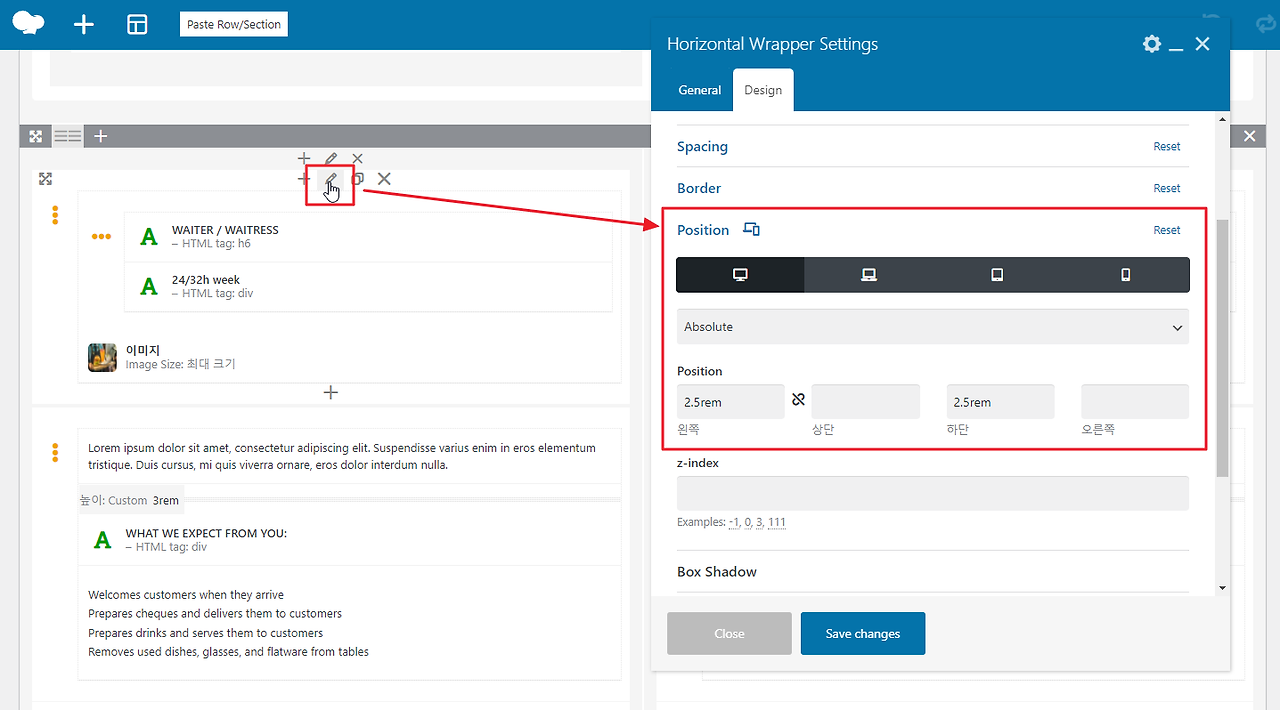Click the small upper X icon to delete the column
The image size is (1280, 710).
pos(358,158)
